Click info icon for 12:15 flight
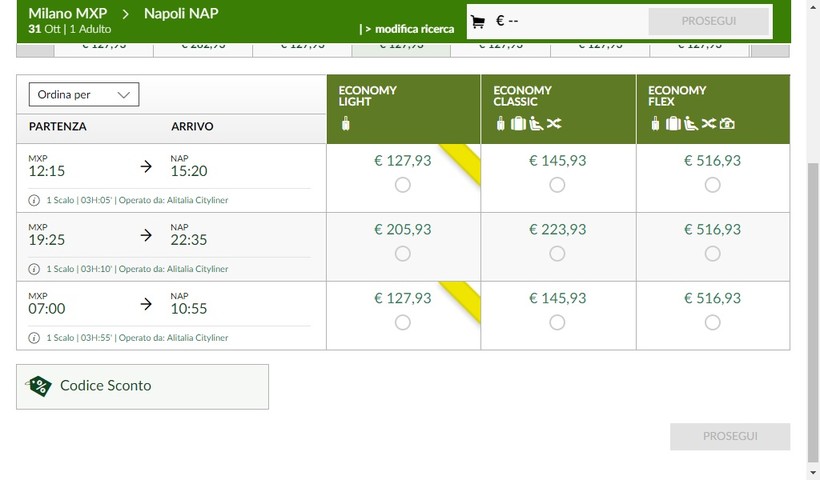Screen dimensions: 820x480 [35, 200]
